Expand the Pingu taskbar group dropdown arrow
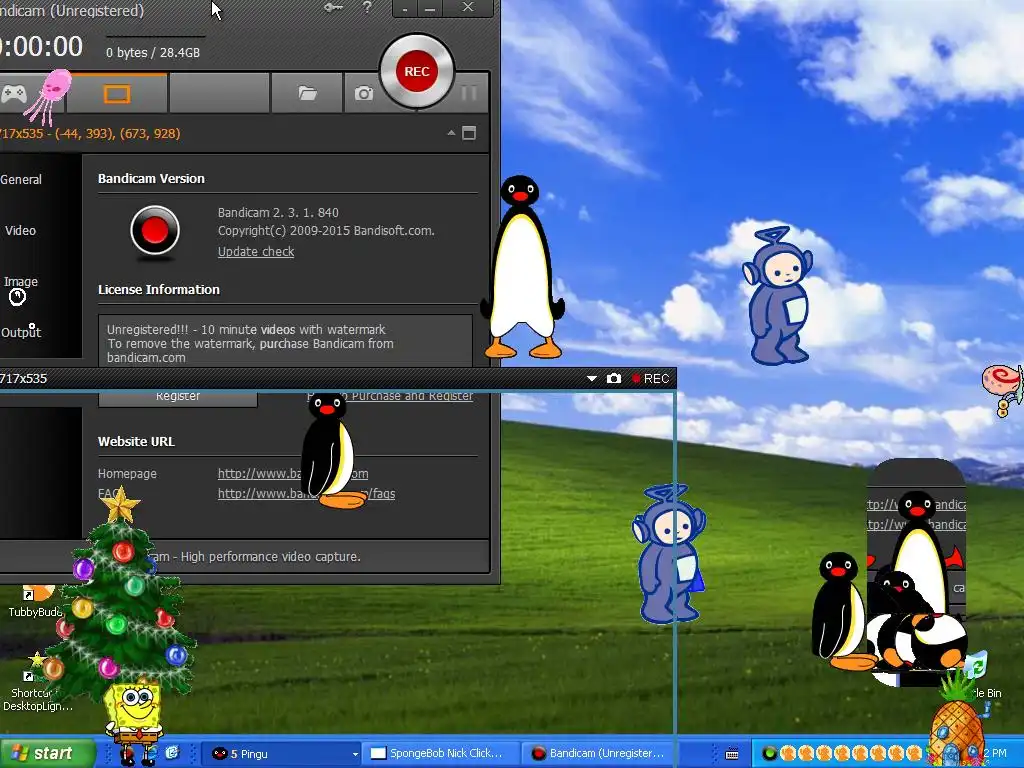The image size is (1024, 768). (355, 754)
